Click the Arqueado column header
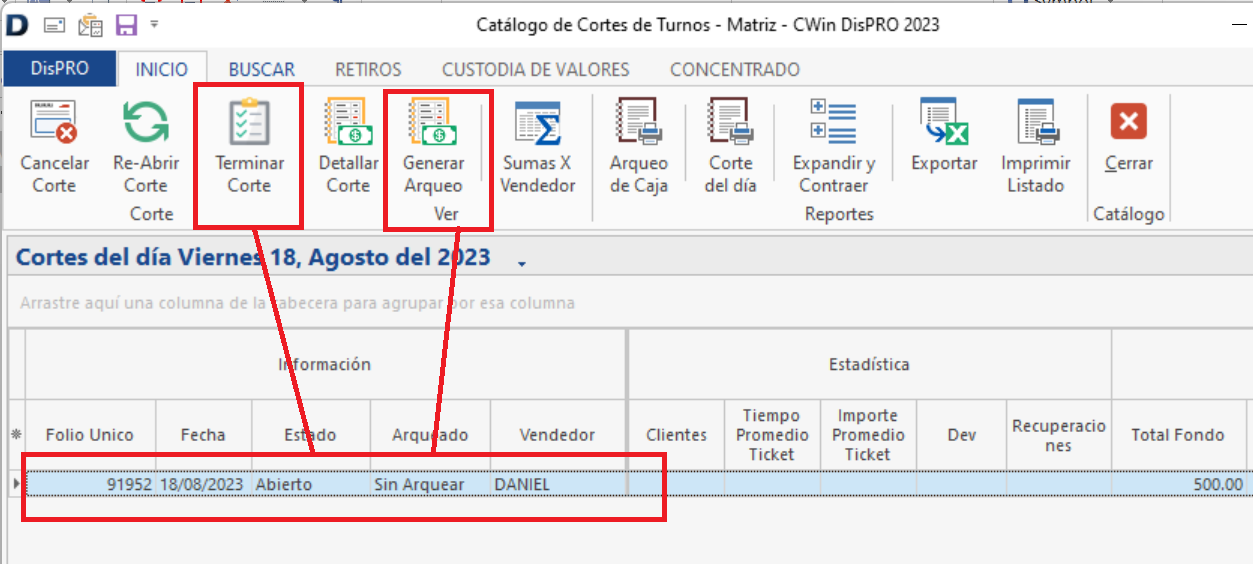Viewport: 1253px width, 564px height. pyautogui.click(x=430, y=435)
